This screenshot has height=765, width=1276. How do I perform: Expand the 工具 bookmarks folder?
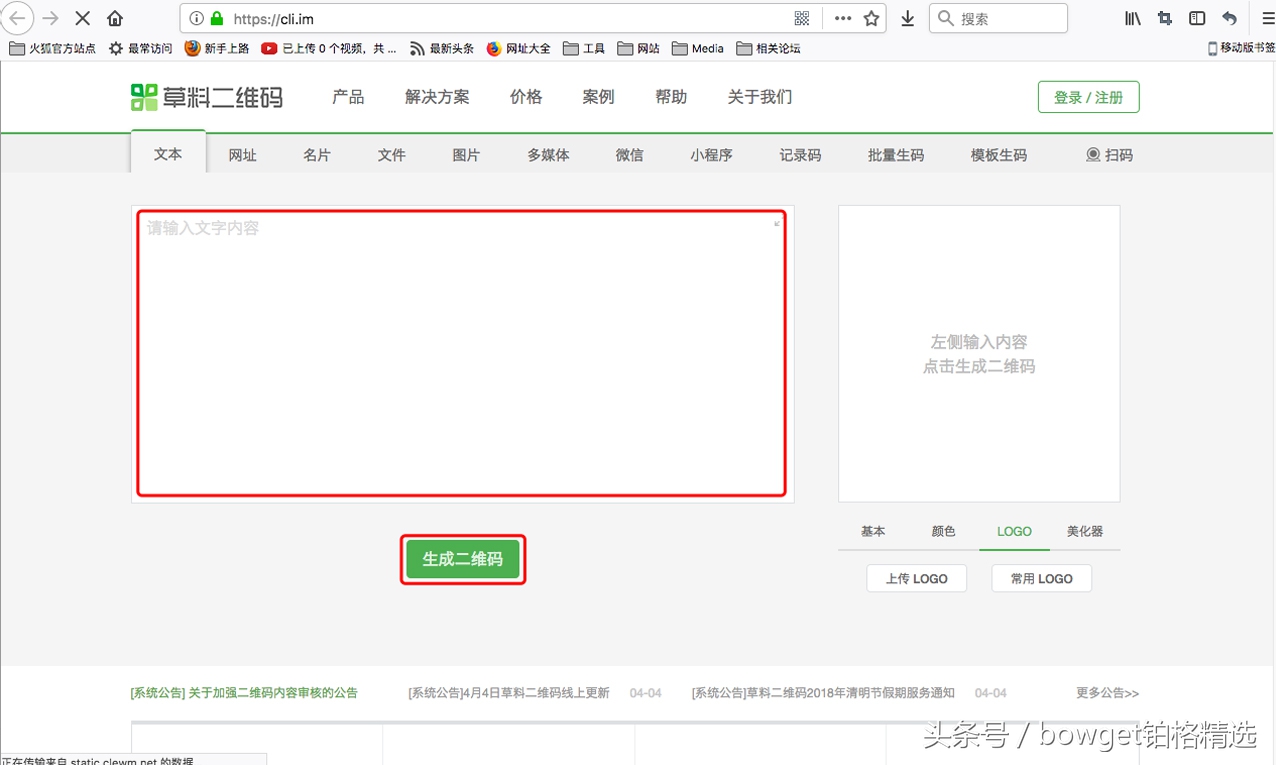pyautogui.click(x=583, y=47)
